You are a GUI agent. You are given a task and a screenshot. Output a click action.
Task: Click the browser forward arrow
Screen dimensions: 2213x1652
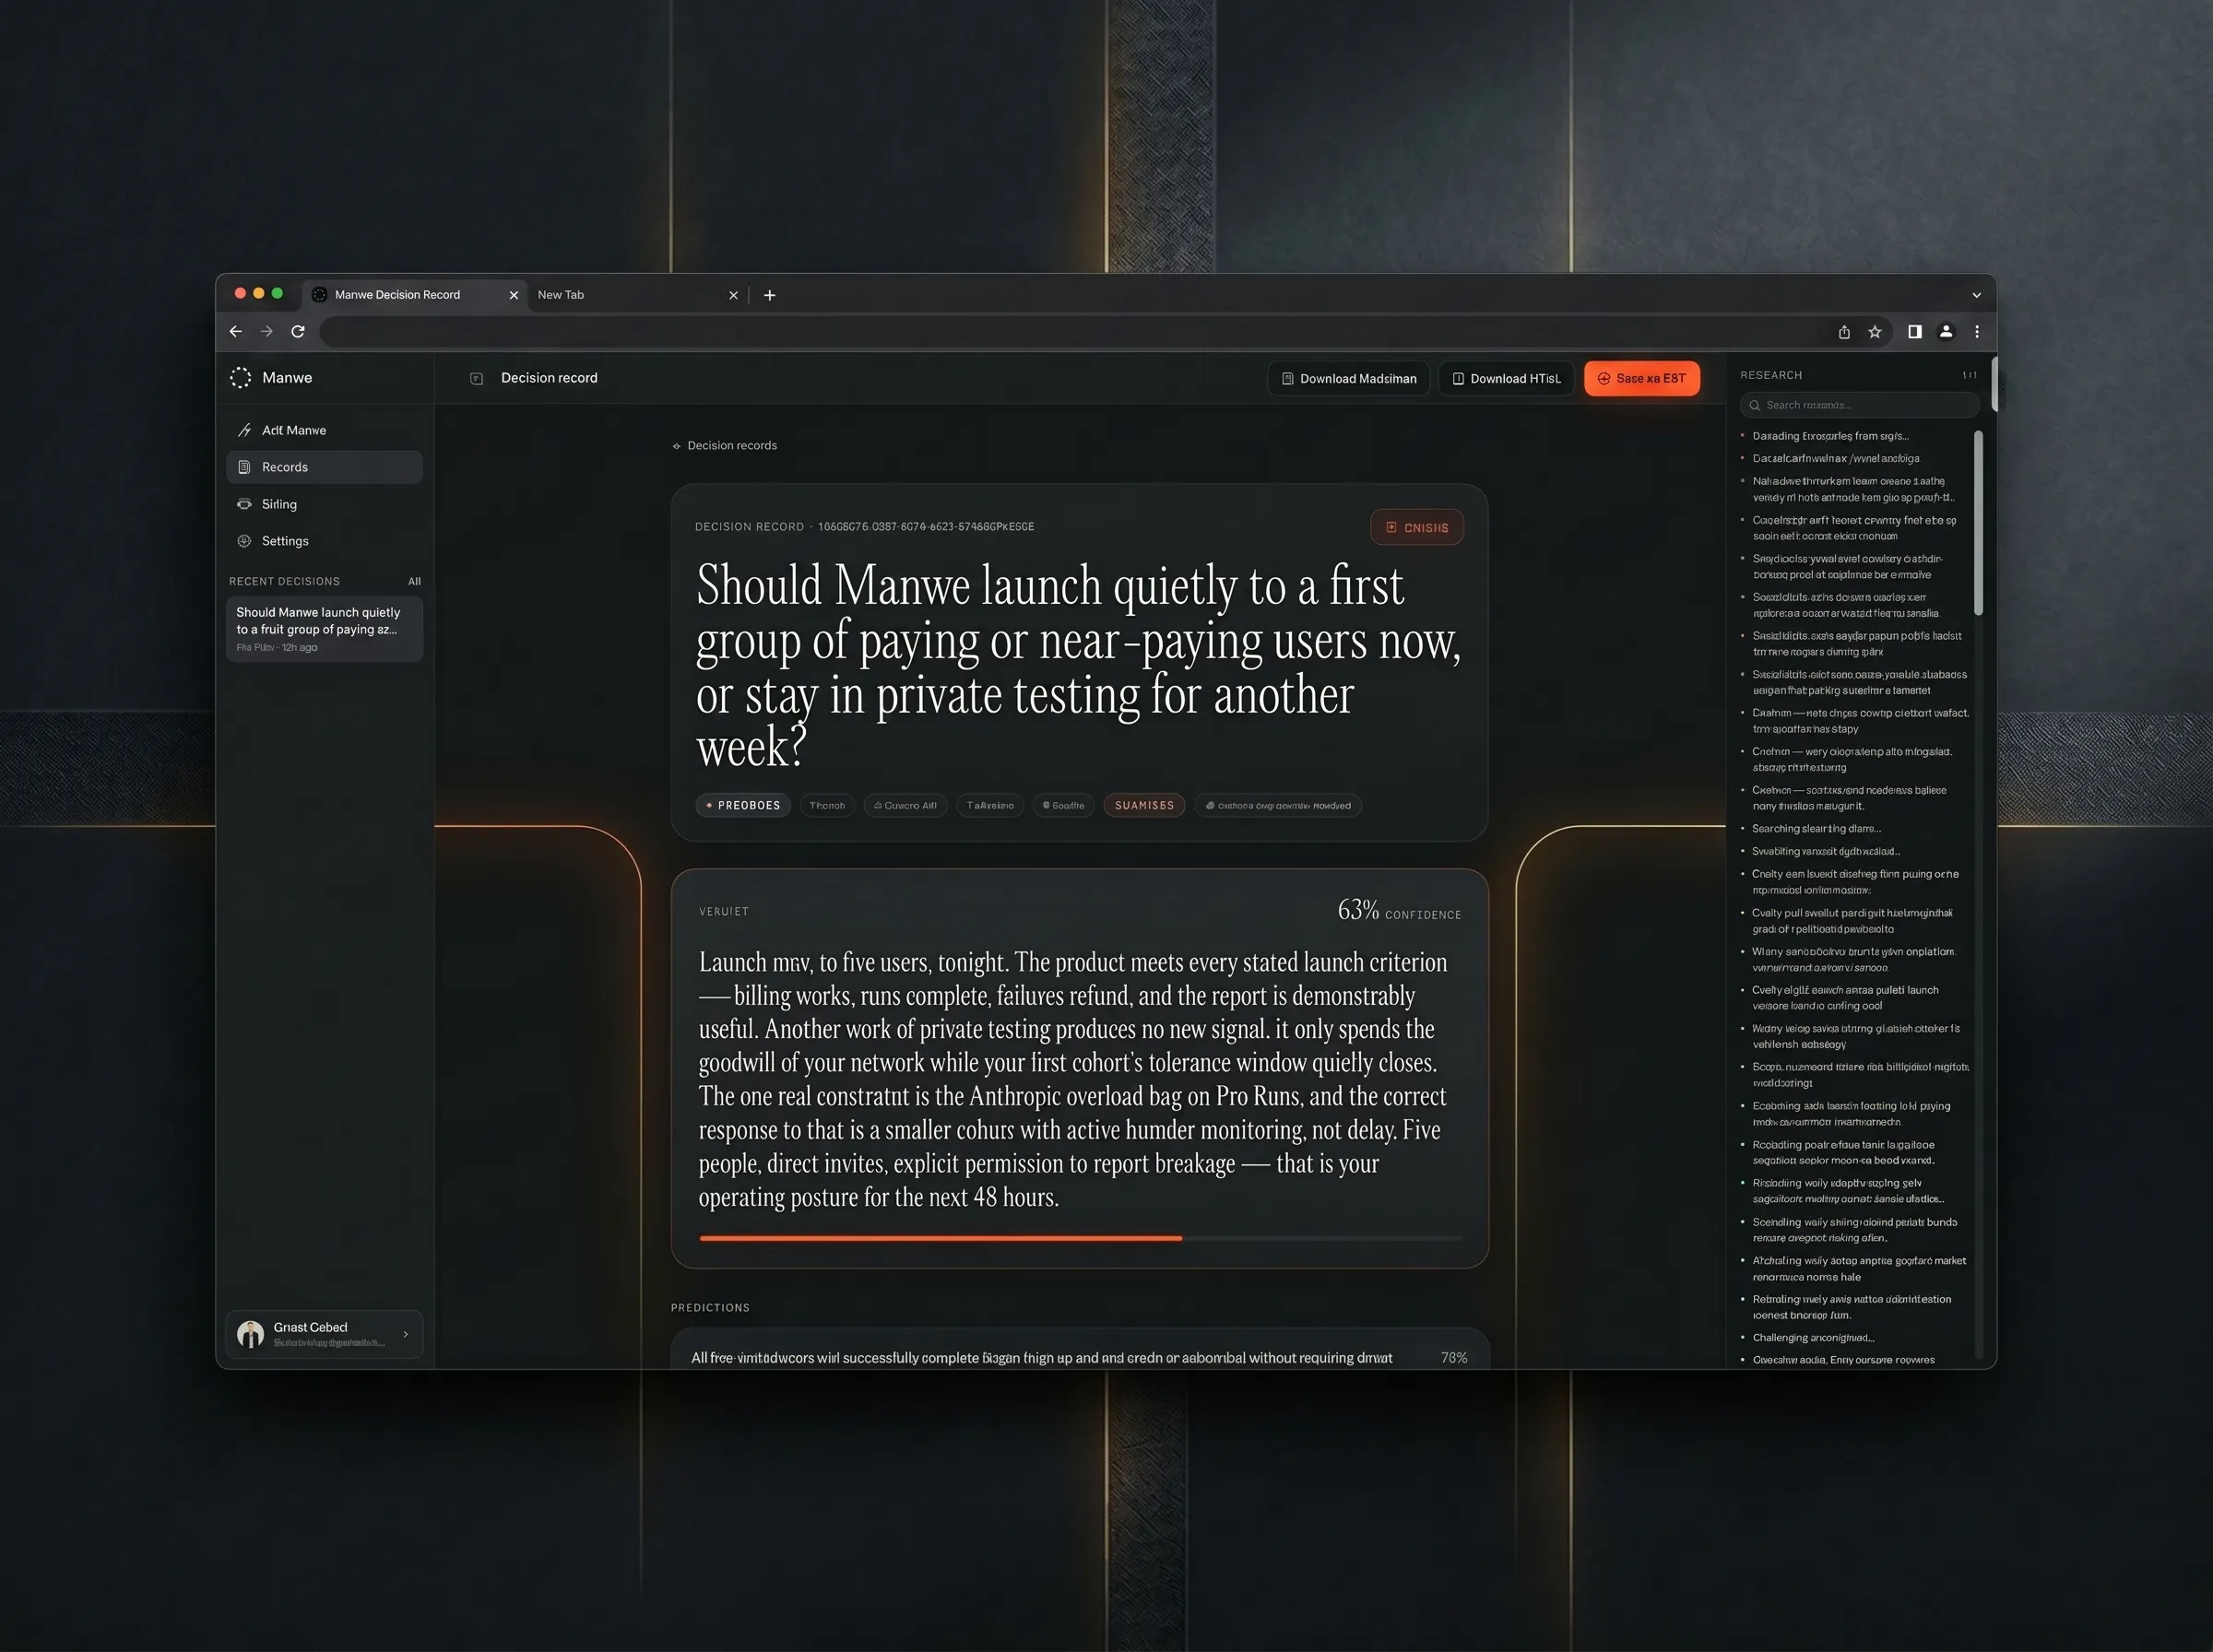click(x=266, y=331)
